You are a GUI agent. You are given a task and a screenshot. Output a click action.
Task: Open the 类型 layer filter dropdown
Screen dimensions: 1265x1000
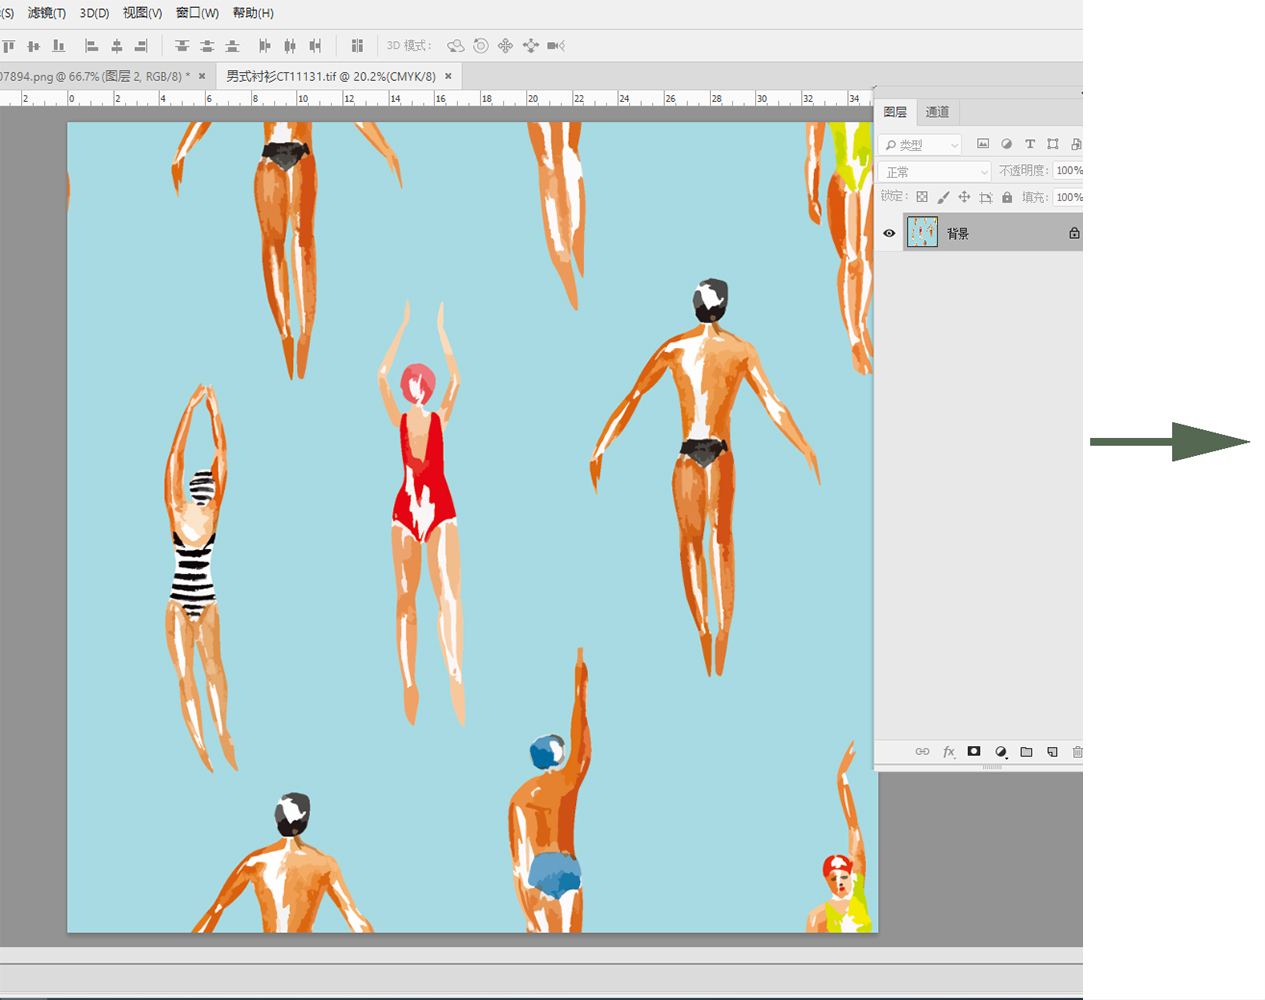(920, 145)
